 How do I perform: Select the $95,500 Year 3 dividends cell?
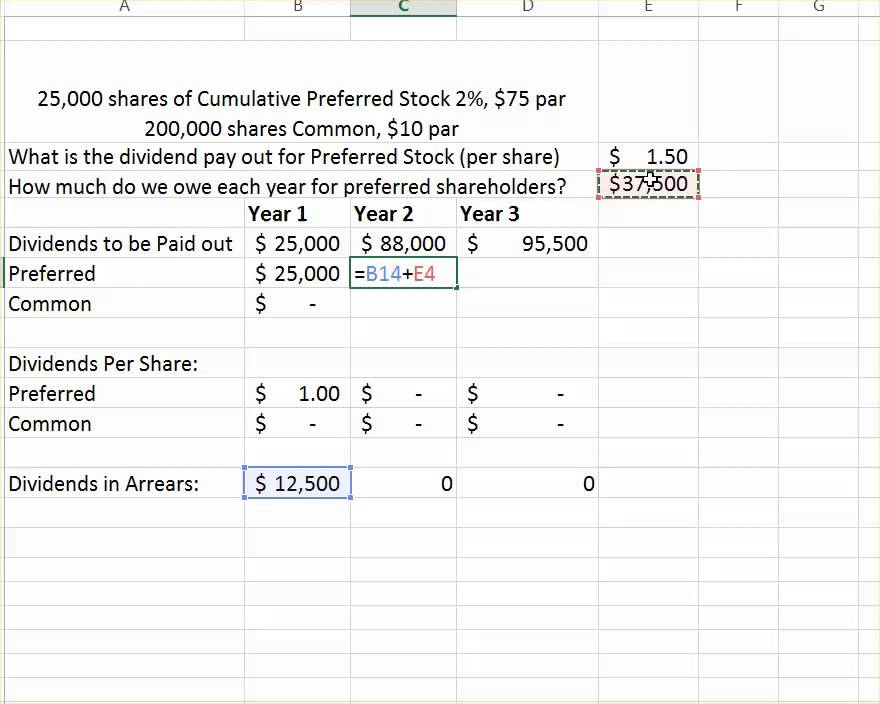528,244
